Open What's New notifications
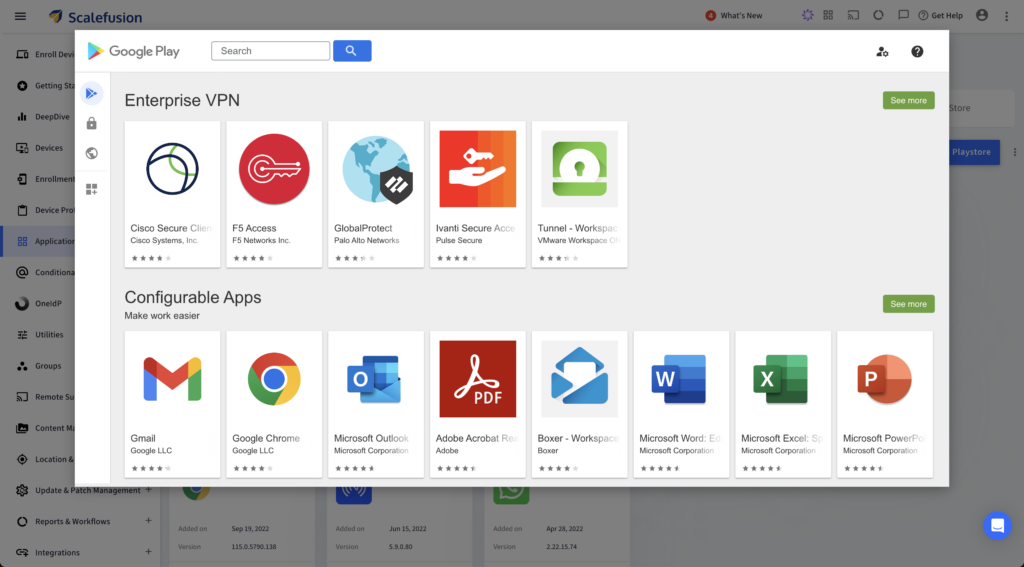 coord(734,16)
